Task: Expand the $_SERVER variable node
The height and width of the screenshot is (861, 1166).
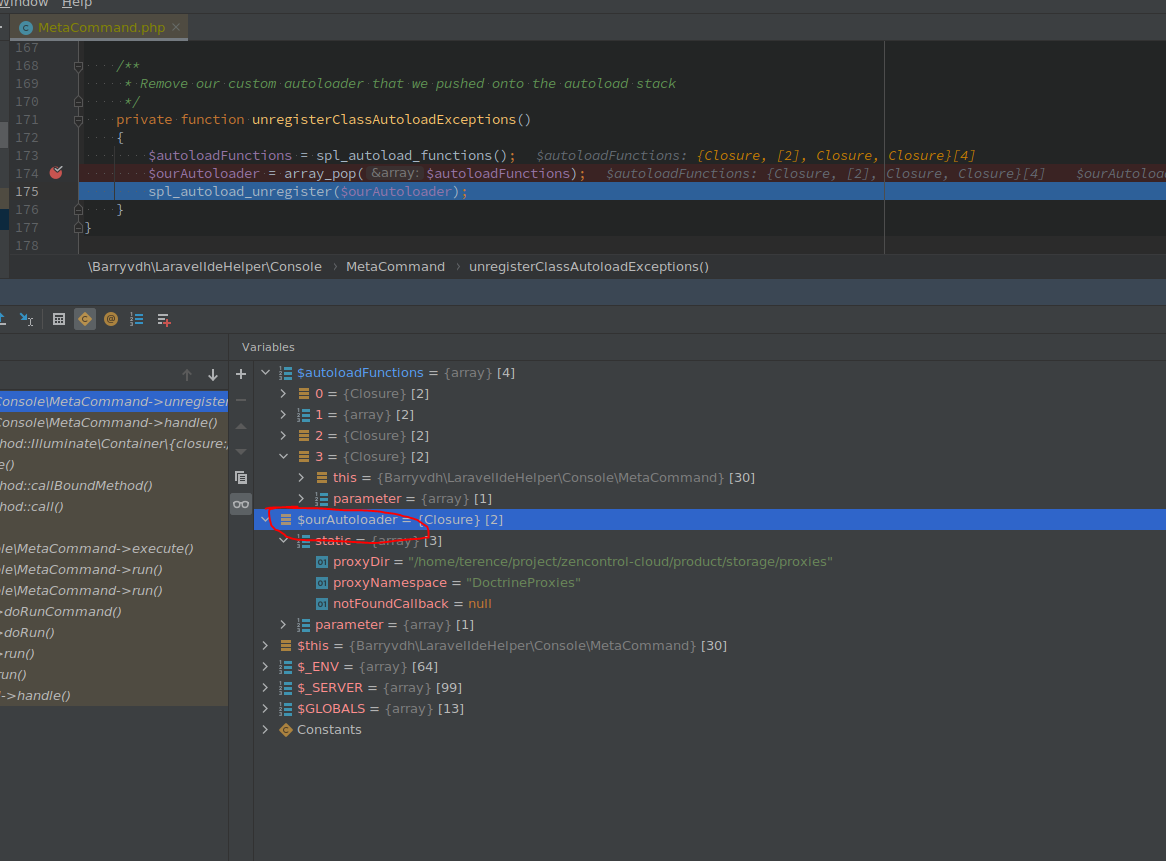Action: [x=265, y=688]
